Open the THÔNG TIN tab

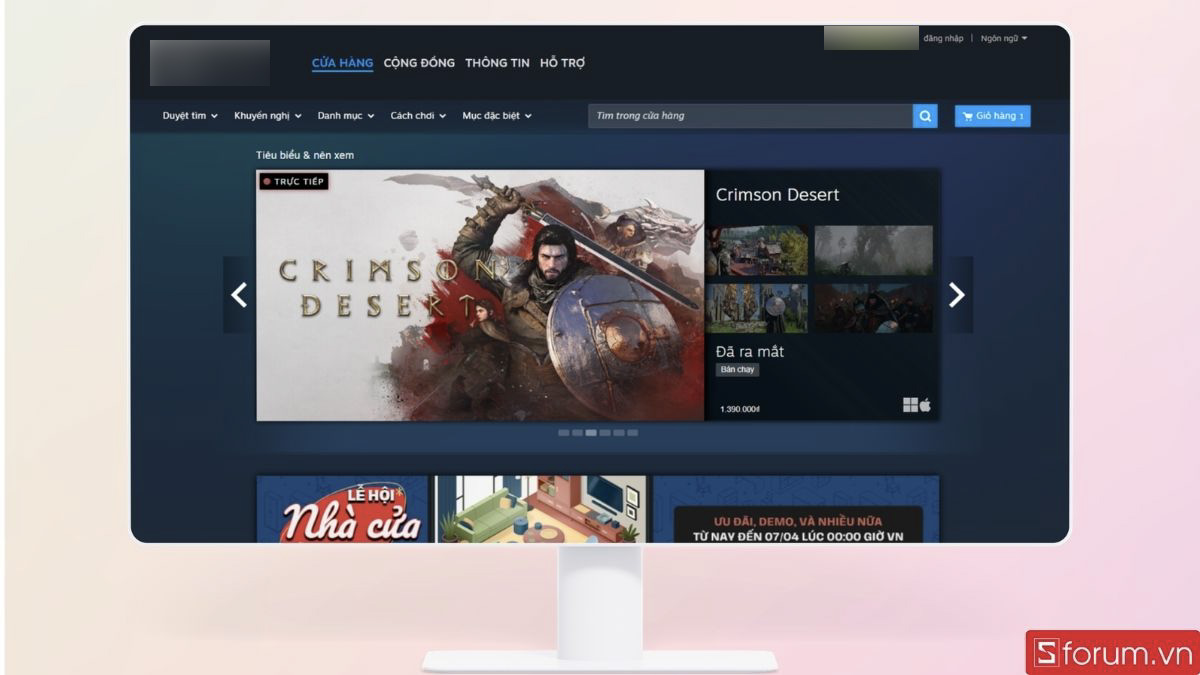[x=497, y=63]
